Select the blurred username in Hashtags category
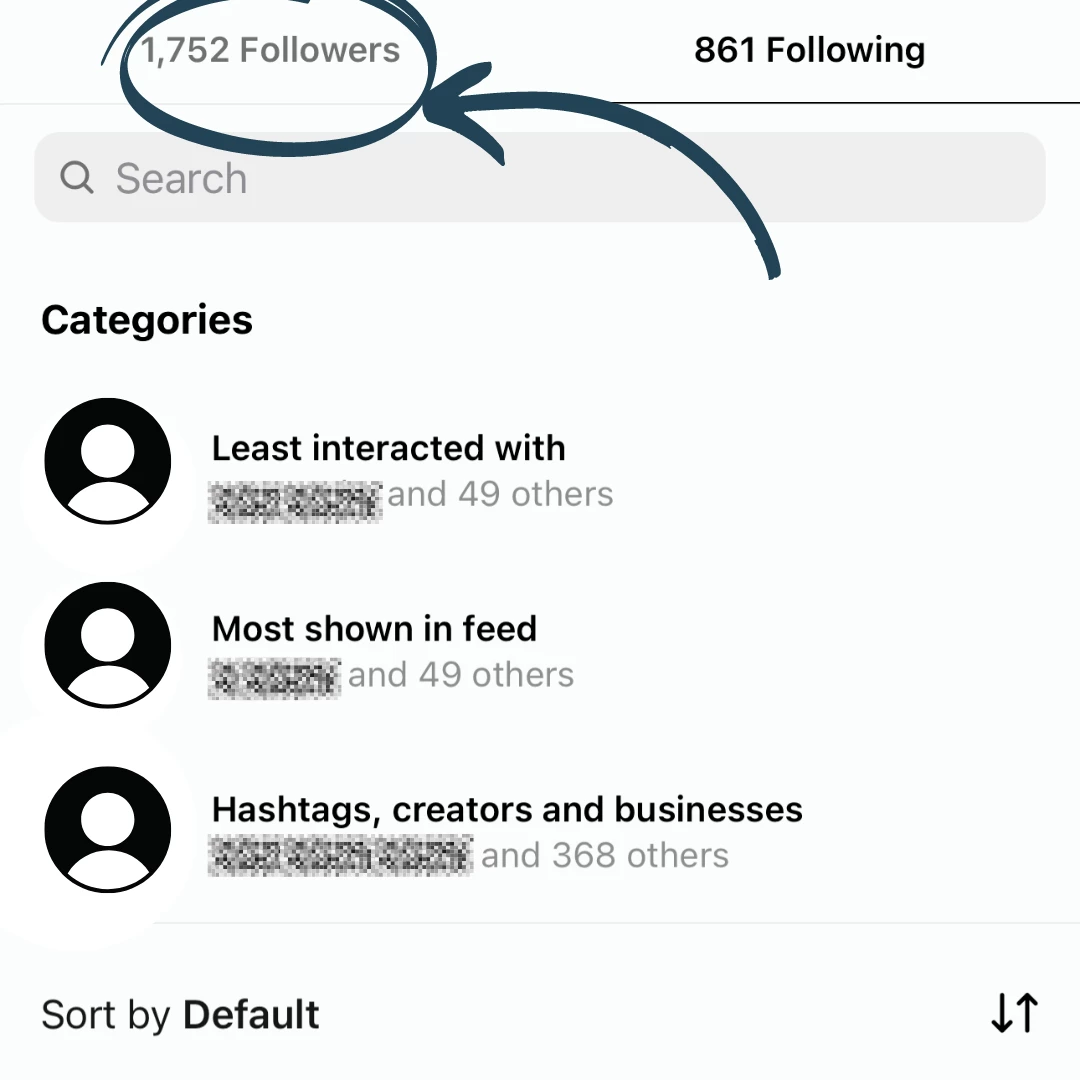Viewport: 1080px width, 1080px height. (340, 855)
